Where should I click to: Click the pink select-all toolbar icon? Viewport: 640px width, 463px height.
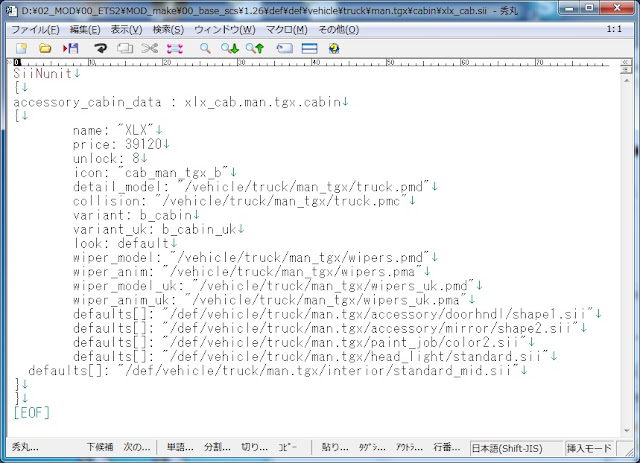175,49
